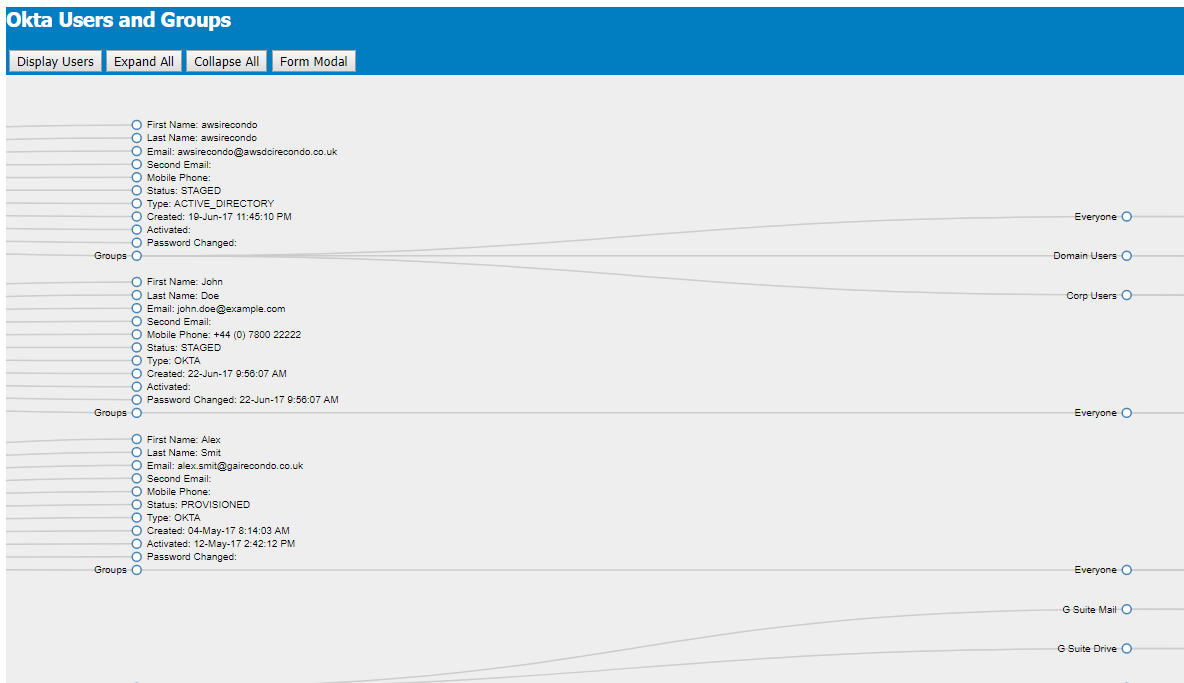Select the G Suite Drive node circle
The width and height of the screenshot is (1184, 683).
1127,648
